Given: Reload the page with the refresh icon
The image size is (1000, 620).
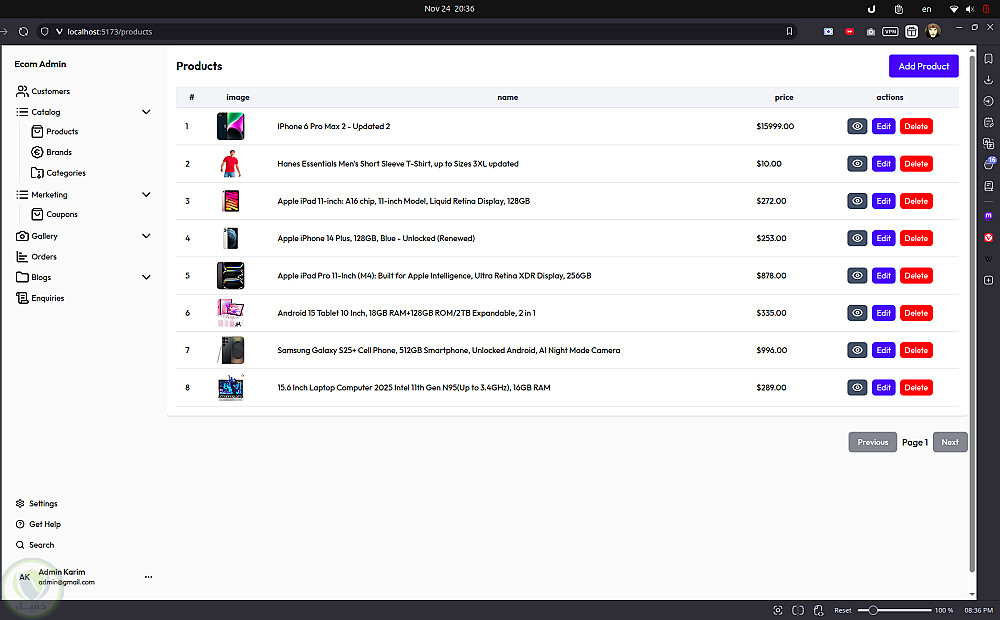Looking at the screenshot, I should pyautogui.click(x=24, y=31).
